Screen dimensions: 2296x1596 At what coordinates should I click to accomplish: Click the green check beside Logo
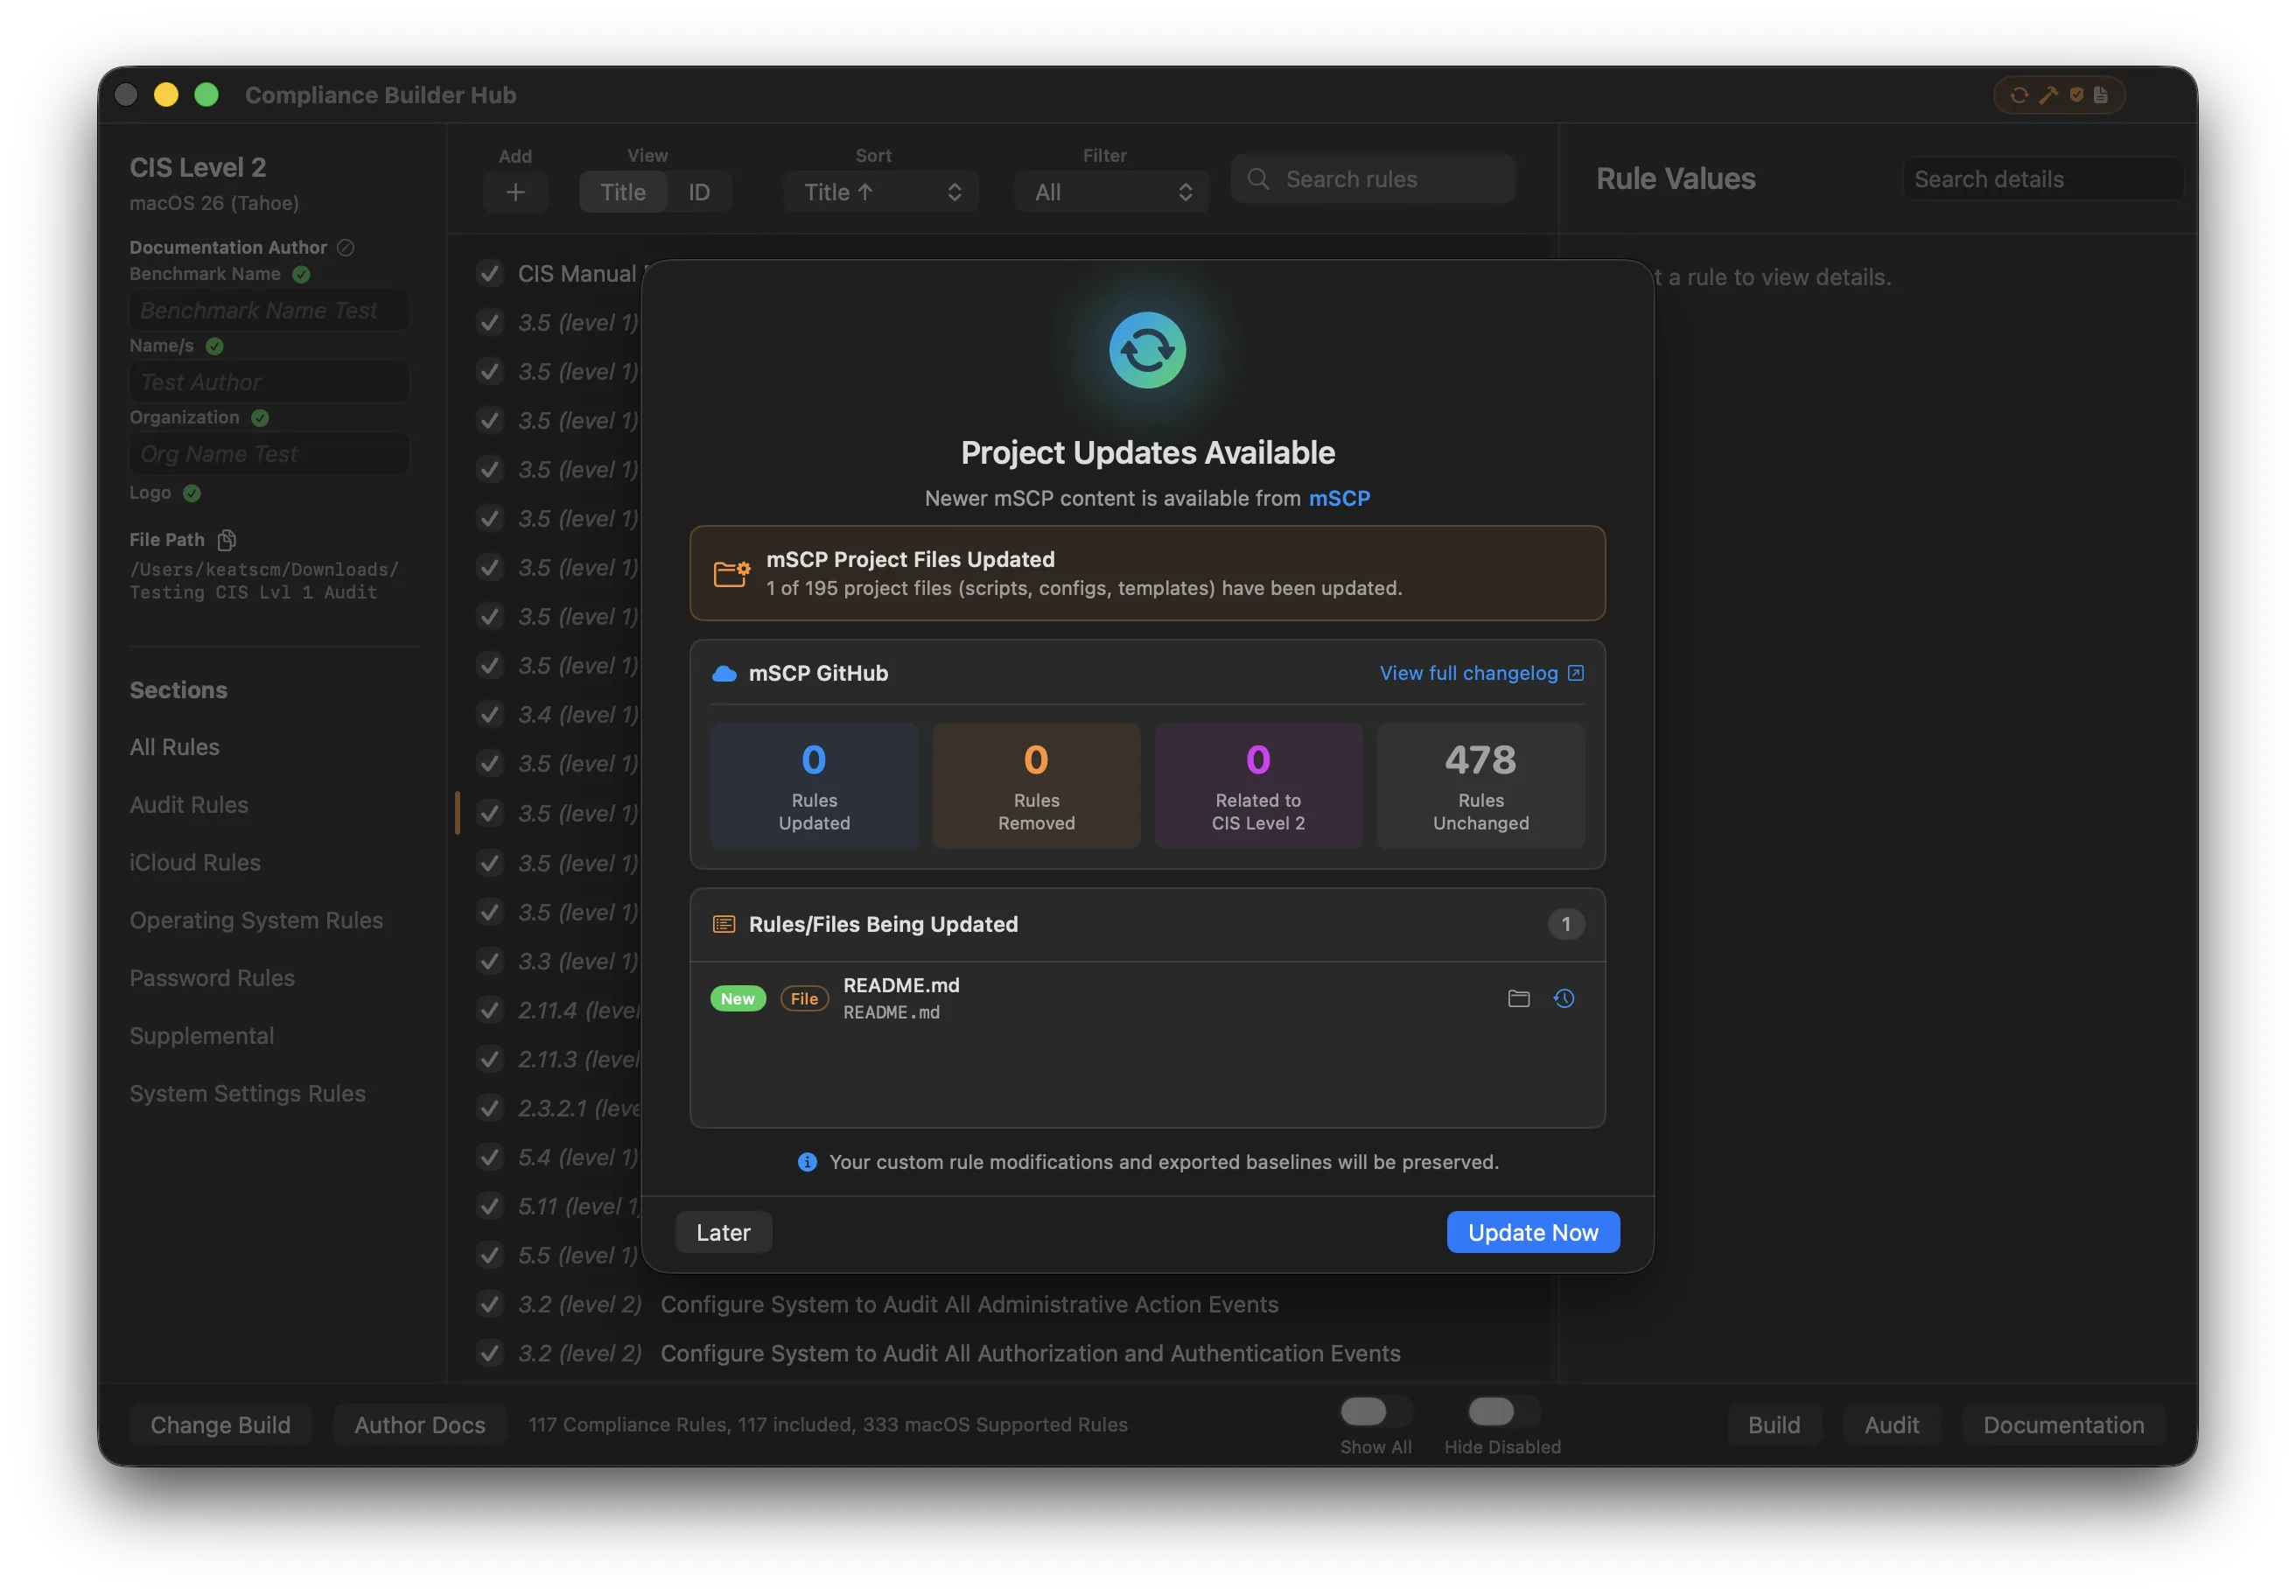[x=192, y=493]
